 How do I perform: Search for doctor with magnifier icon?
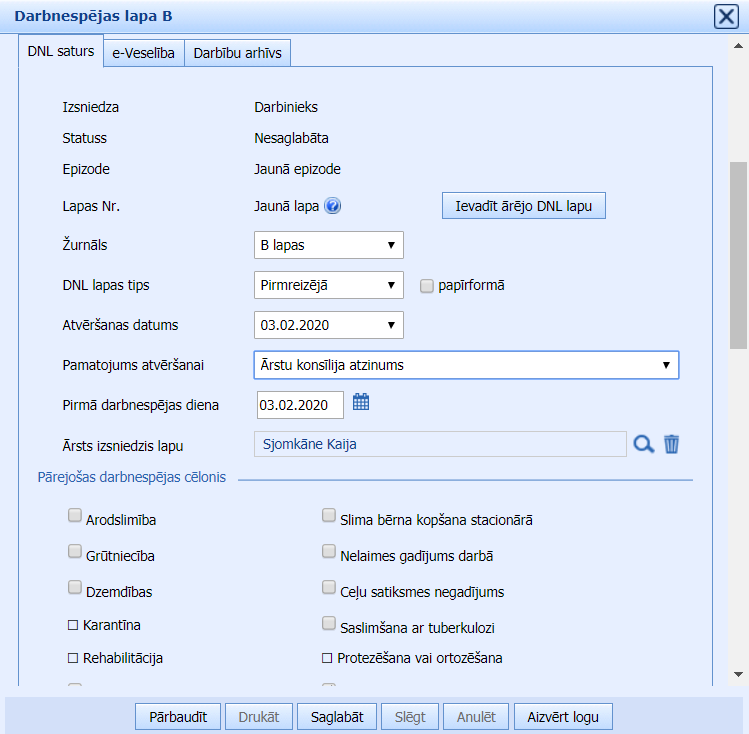(x=644, y=444)
